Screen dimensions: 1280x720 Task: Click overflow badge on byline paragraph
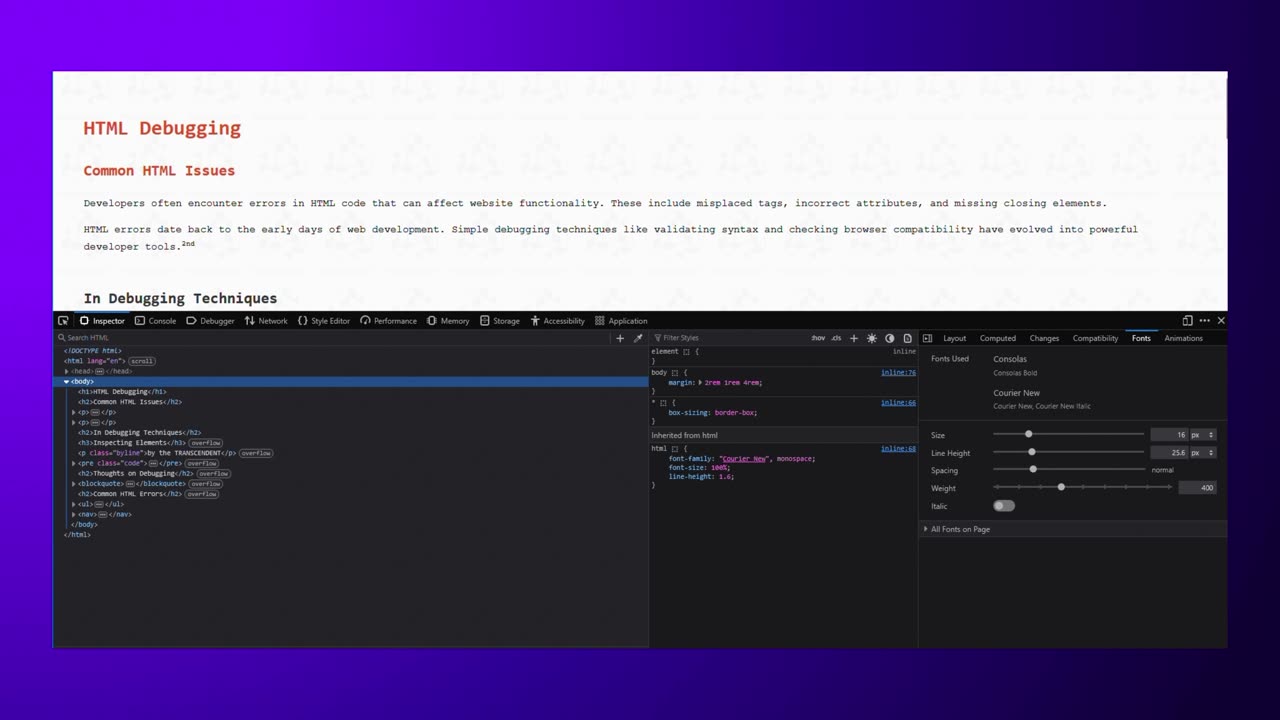point(256,453)
